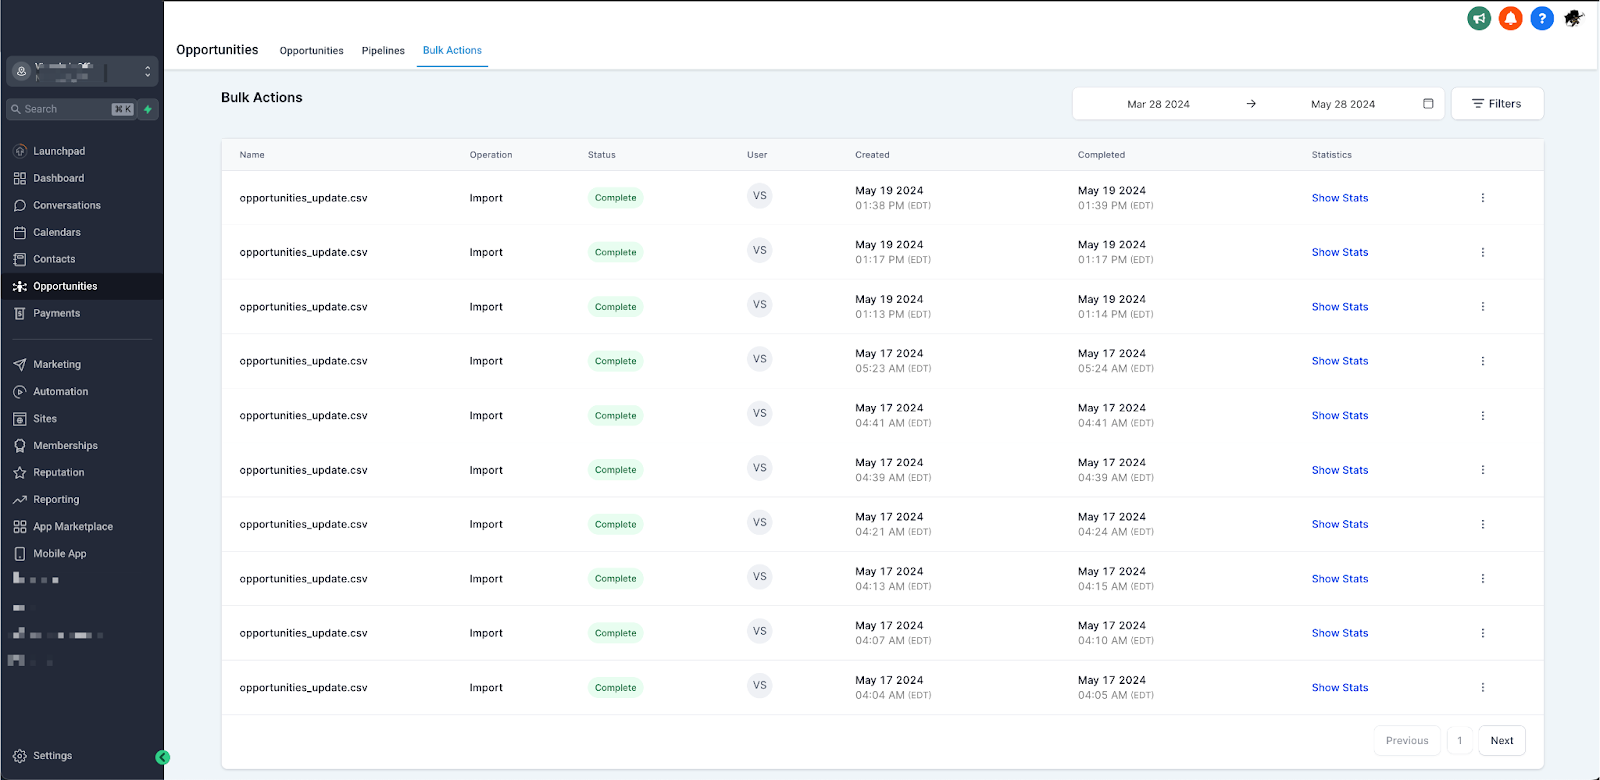The height and width of the screenshot is (780, 1600).
Task: Click the Created column header
Action: click(872, 155)
